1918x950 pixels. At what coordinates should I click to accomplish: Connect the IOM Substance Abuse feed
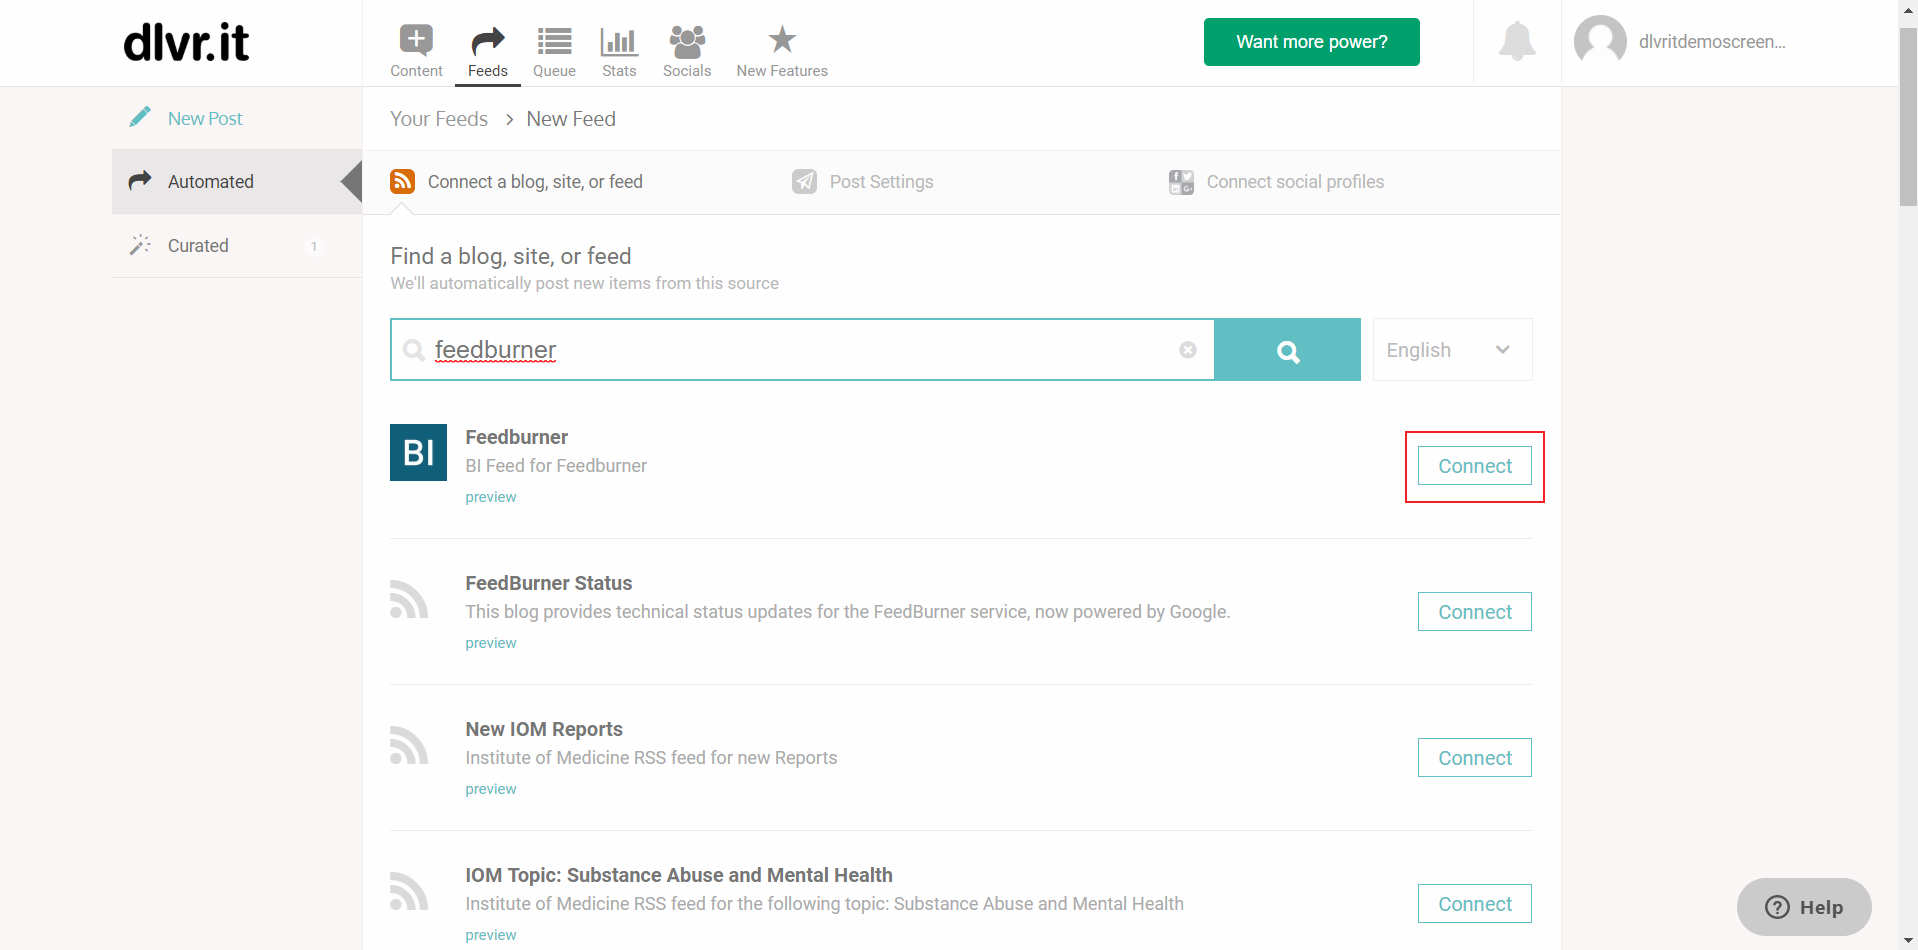[x=1475, y=904]
